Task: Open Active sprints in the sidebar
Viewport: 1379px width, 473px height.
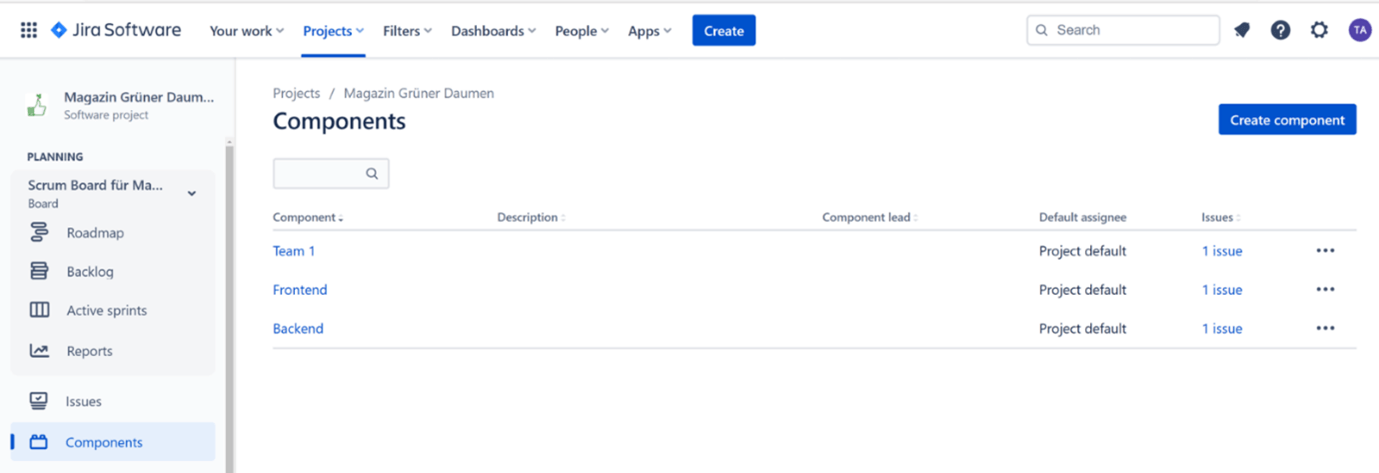Action: click(106, 311)
